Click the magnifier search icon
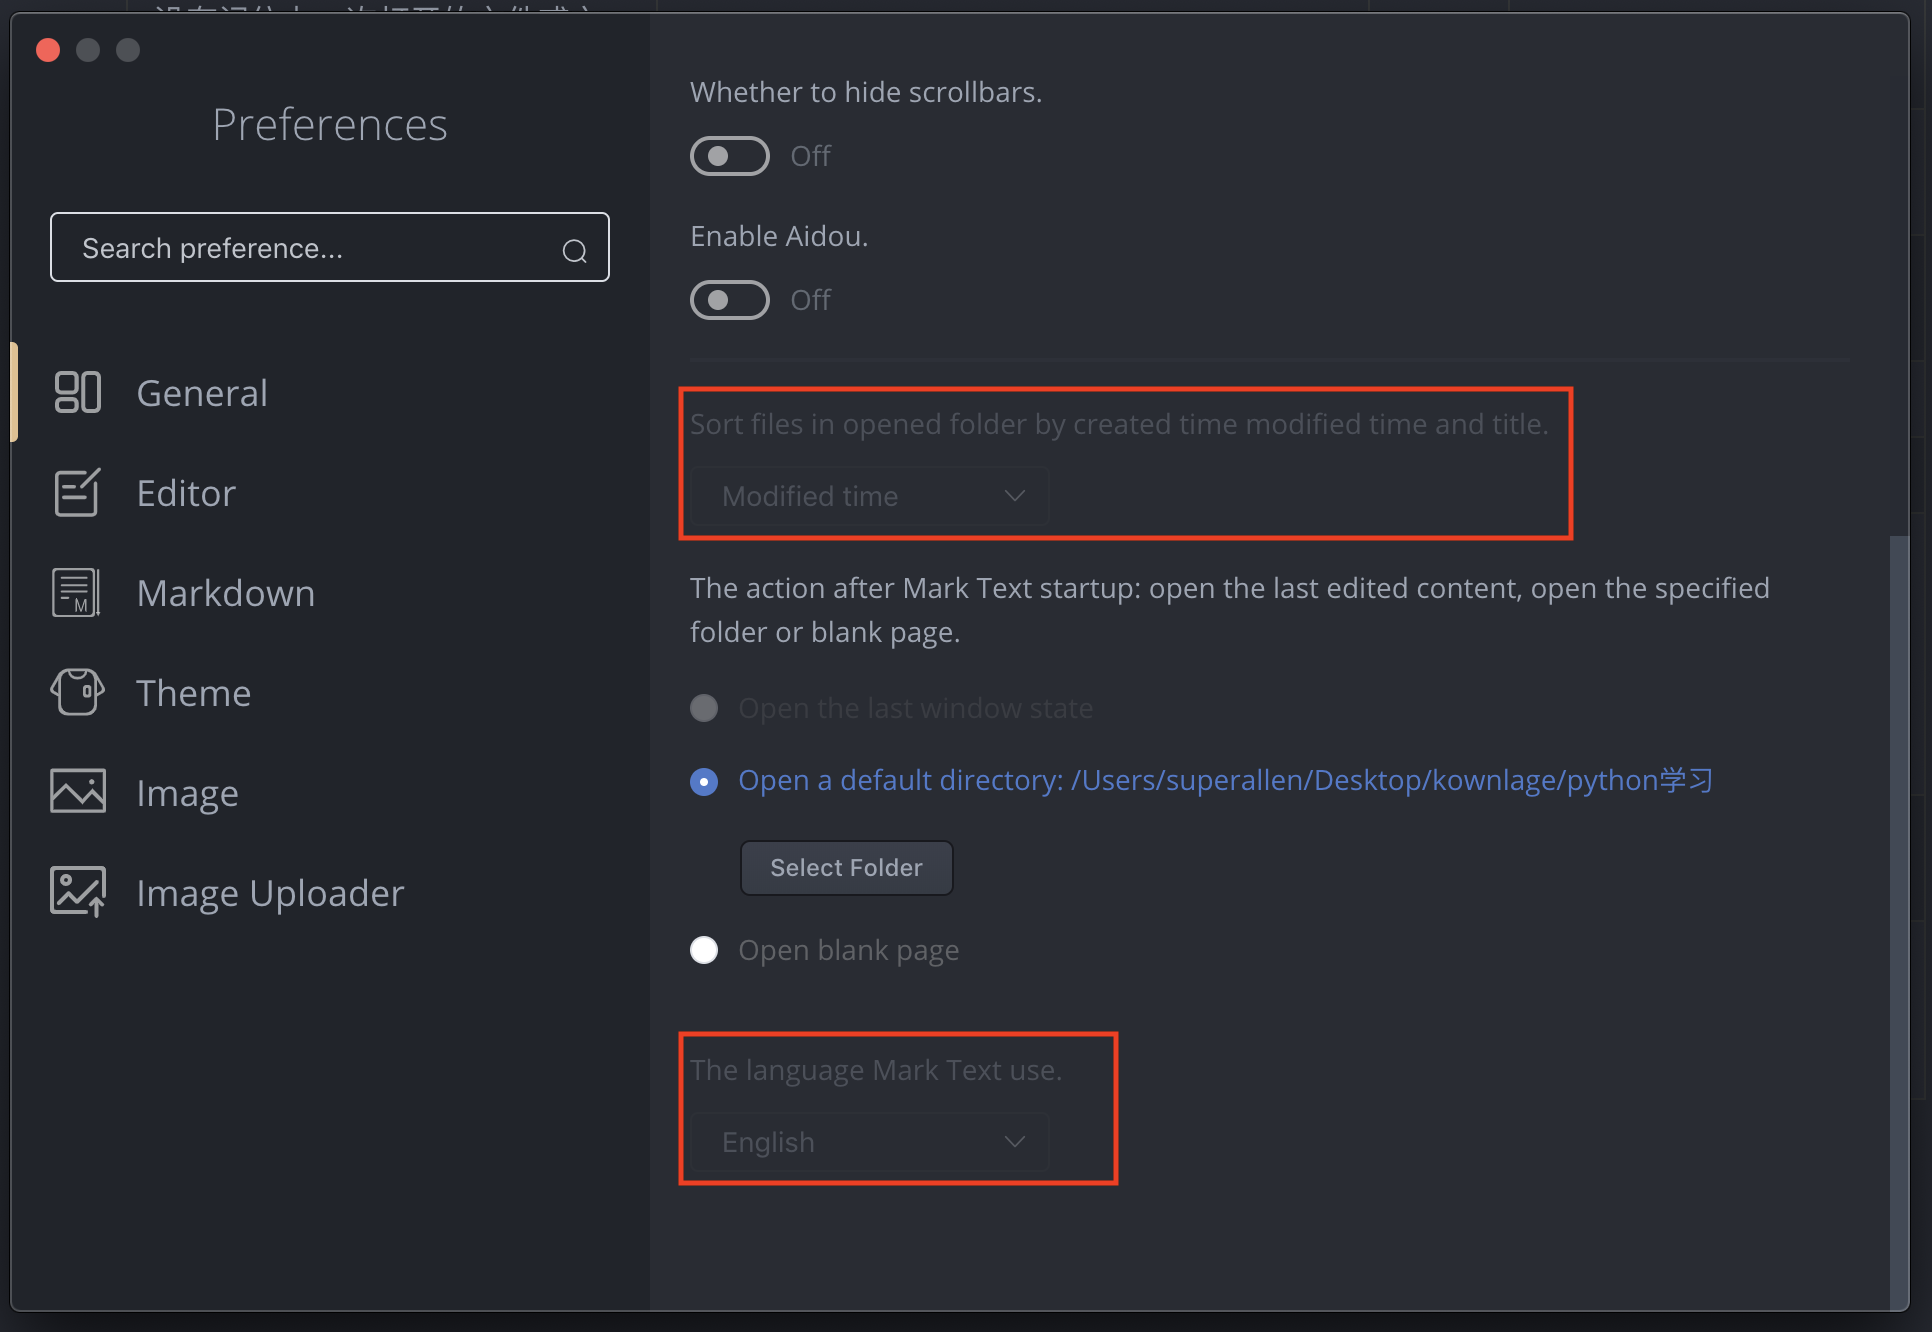 coord(574,250)
